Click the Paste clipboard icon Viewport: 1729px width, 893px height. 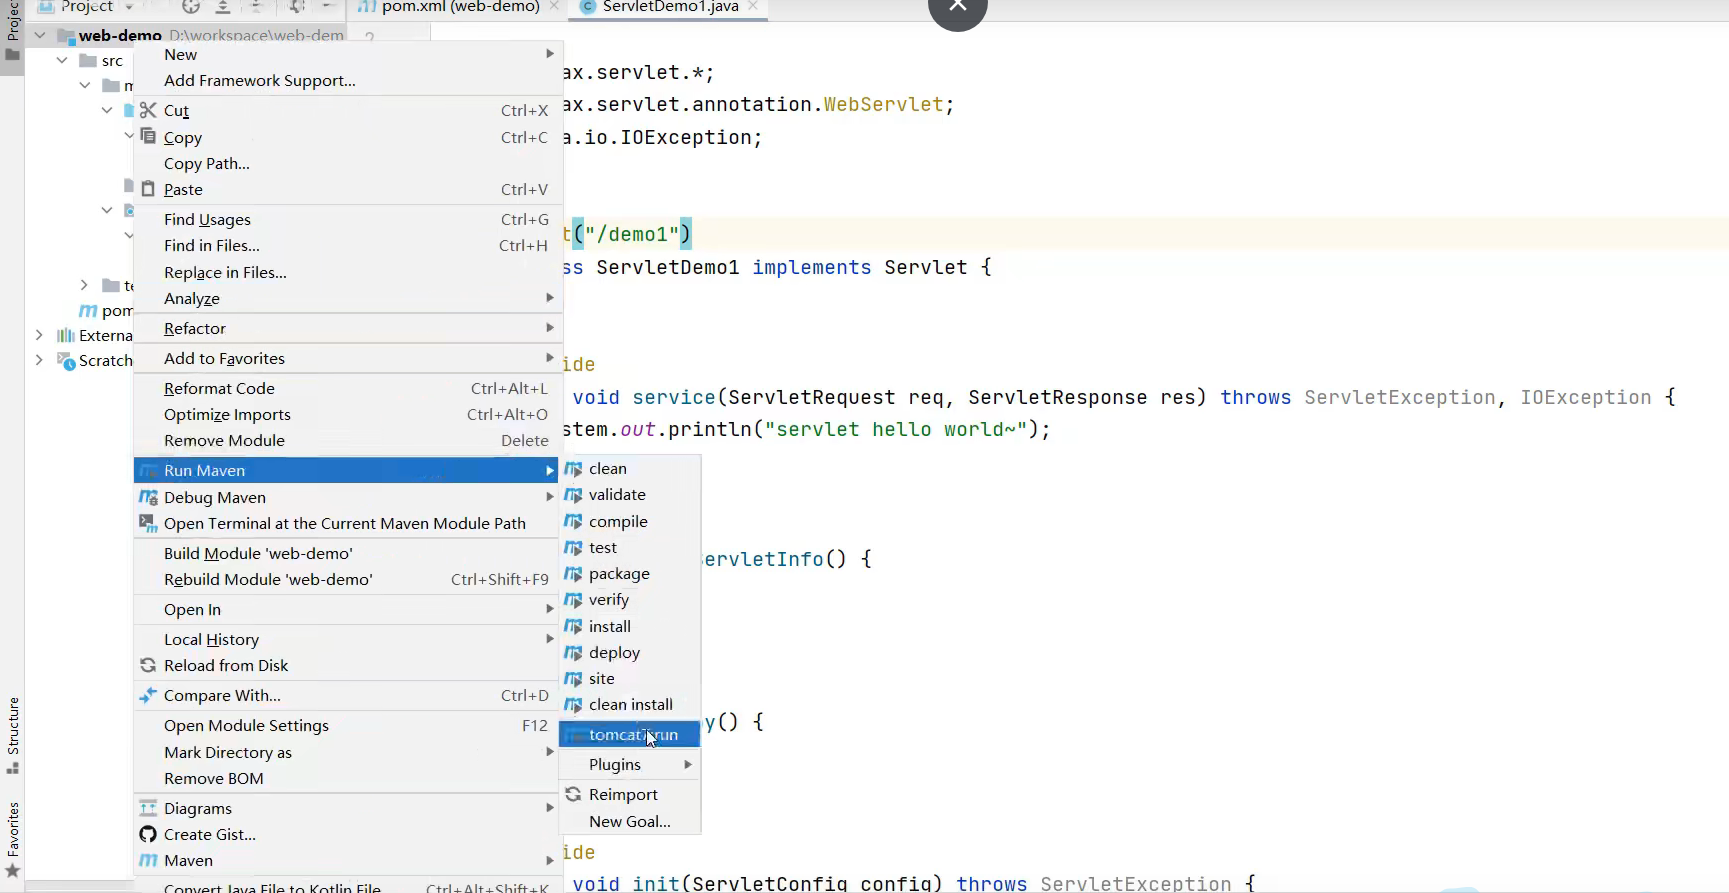[x=148, y=189]
